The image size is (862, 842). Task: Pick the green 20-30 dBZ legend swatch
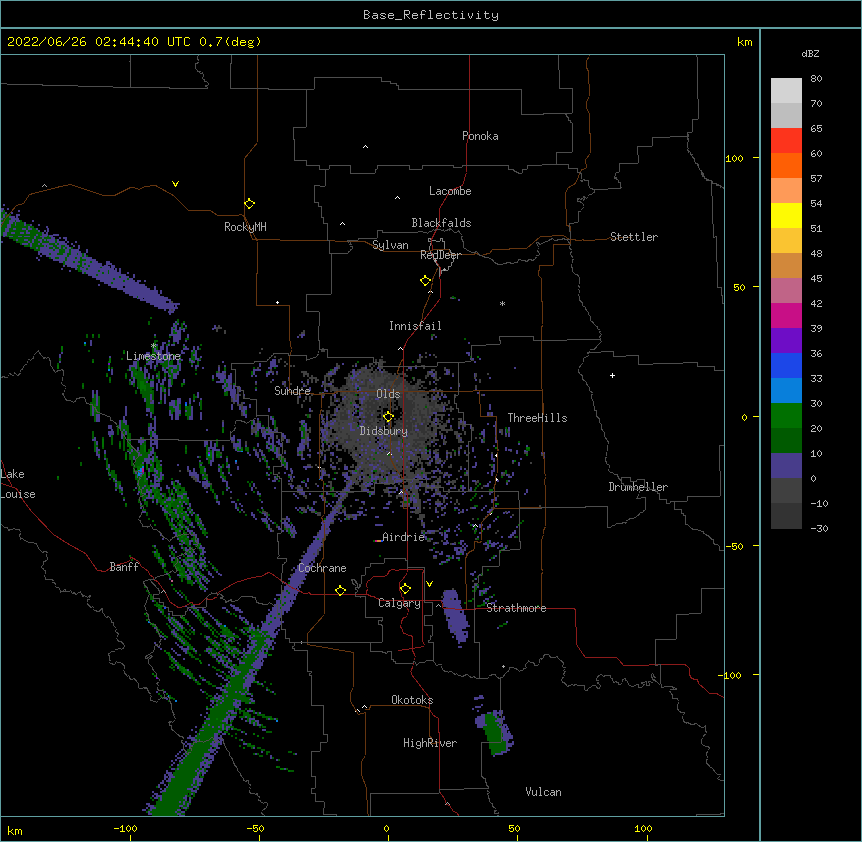(x=786, y=416)
